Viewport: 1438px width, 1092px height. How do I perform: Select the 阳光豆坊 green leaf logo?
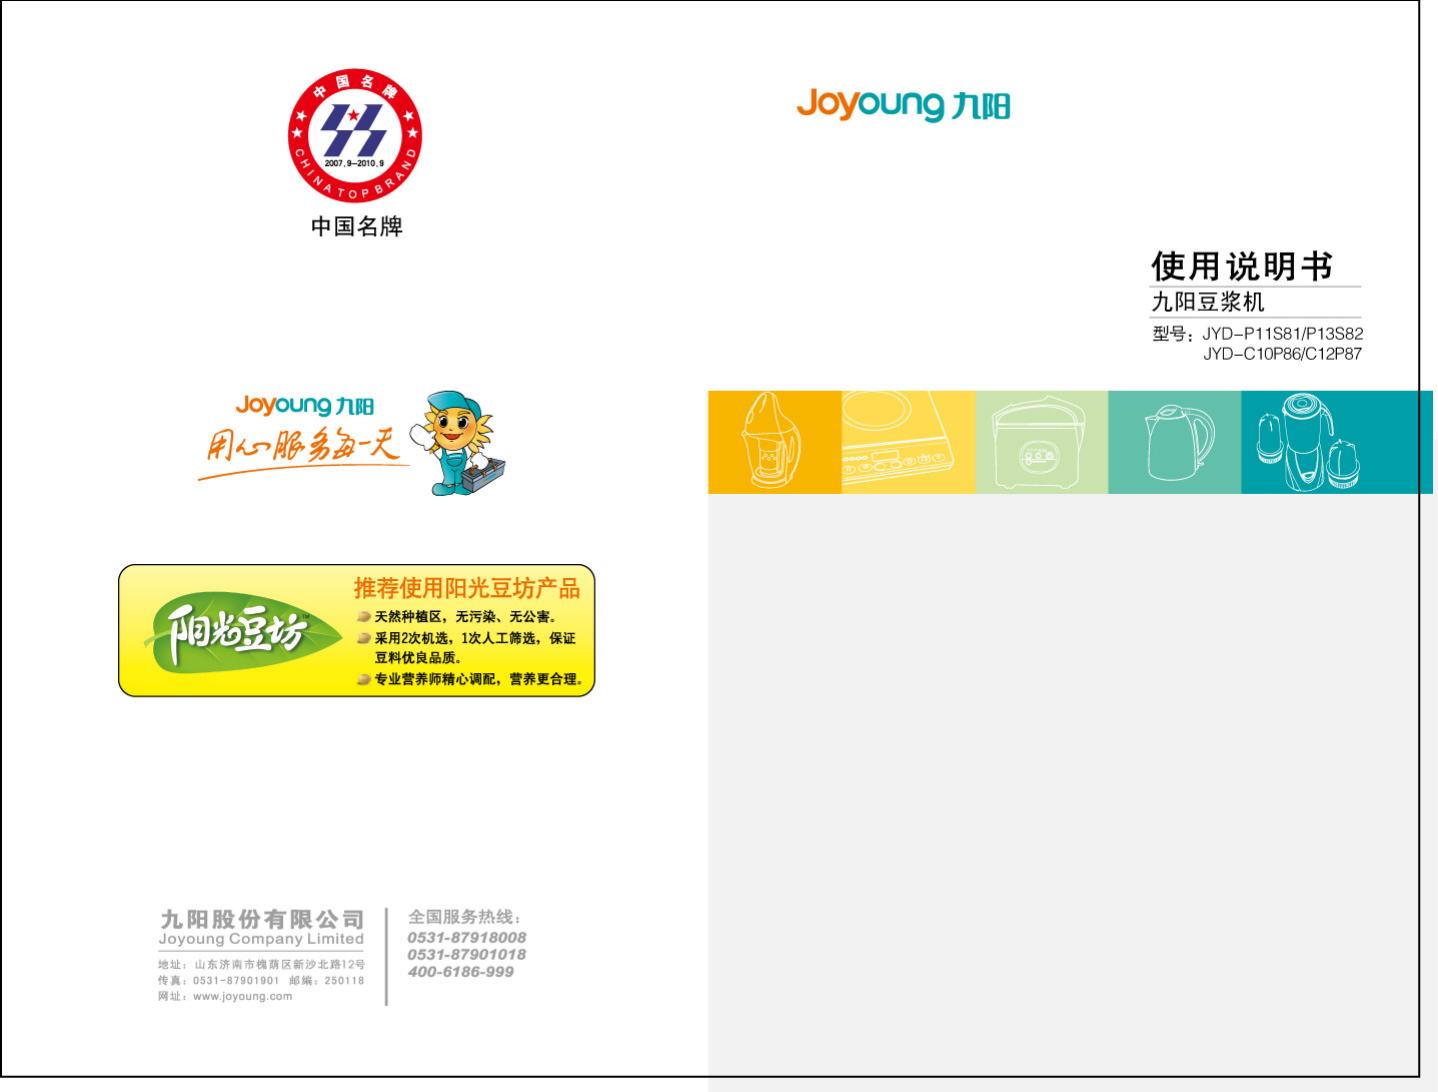232,633
